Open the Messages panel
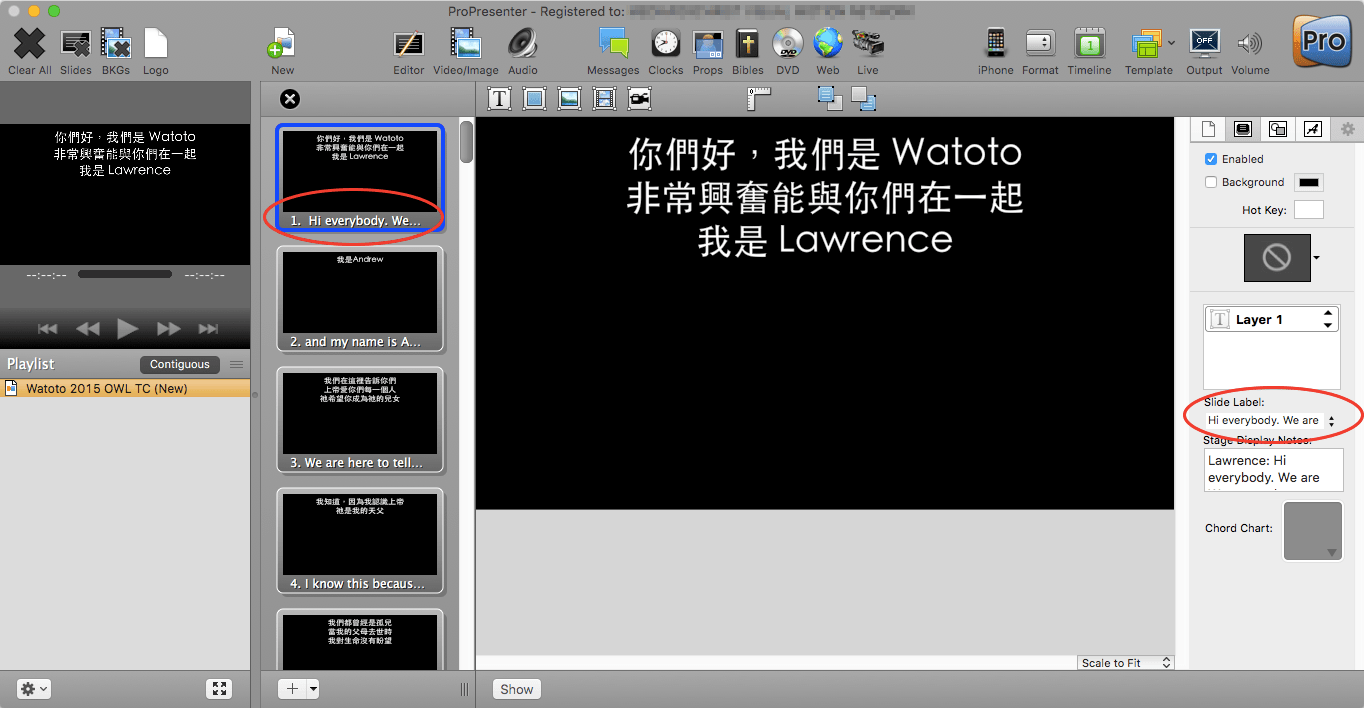Viewport: 1364px width, 708px height. coord(613,44)
